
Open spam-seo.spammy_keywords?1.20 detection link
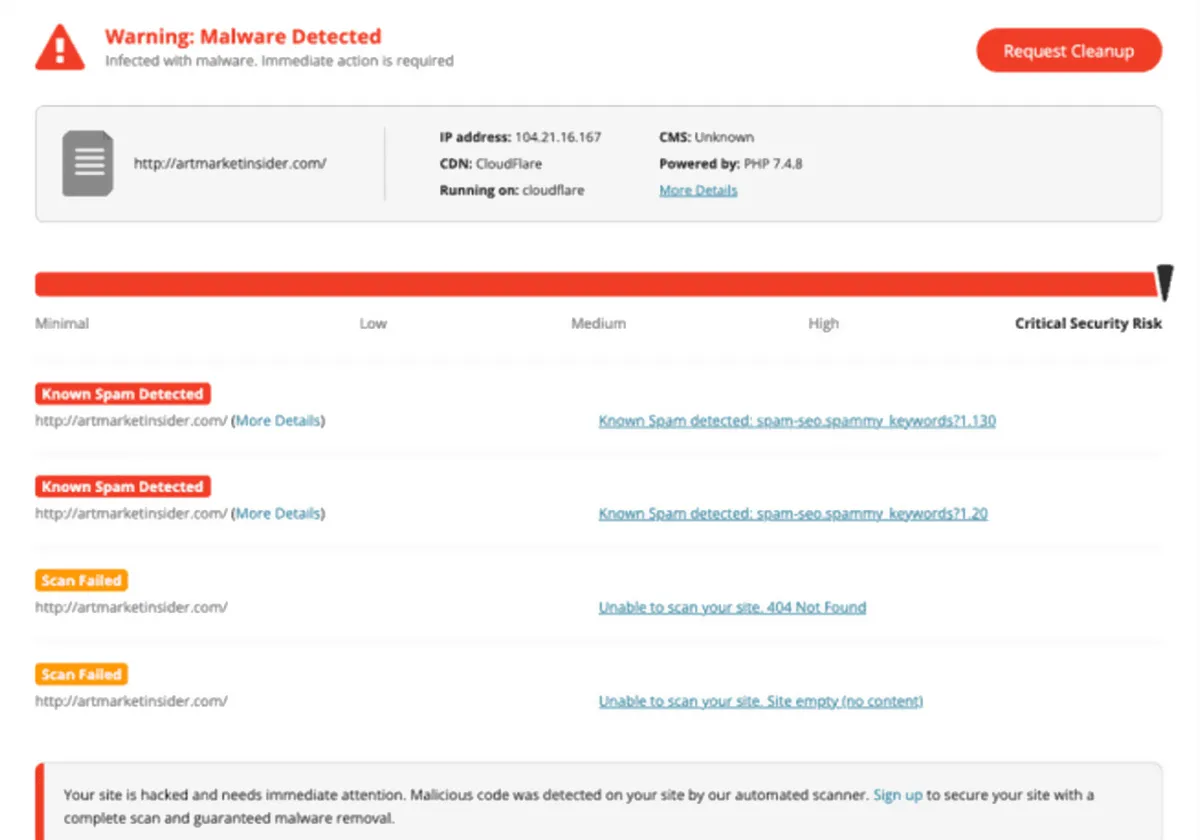(x=793, y=514)
